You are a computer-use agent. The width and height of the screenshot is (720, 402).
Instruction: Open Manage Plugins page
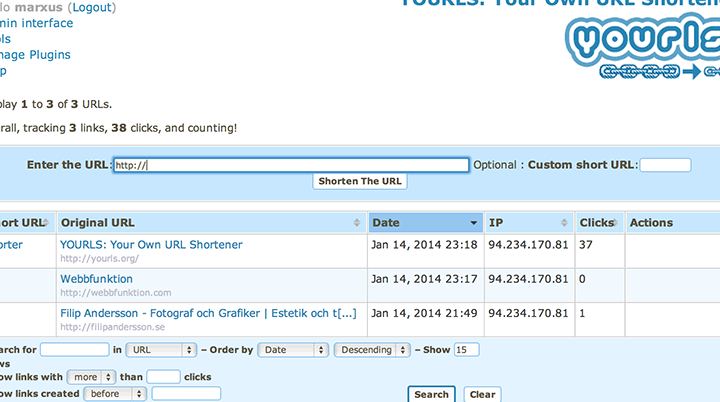click(x=35, y=55)
